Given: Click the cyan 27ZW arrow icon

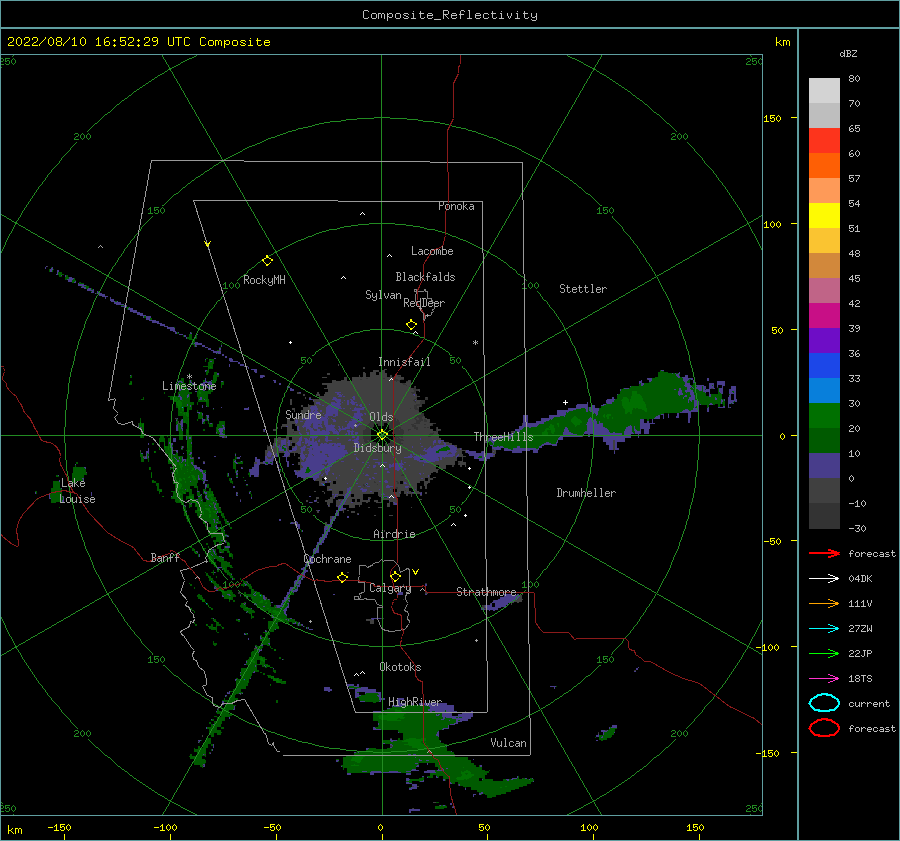Looking at the screenshot, I should (824, 629).
